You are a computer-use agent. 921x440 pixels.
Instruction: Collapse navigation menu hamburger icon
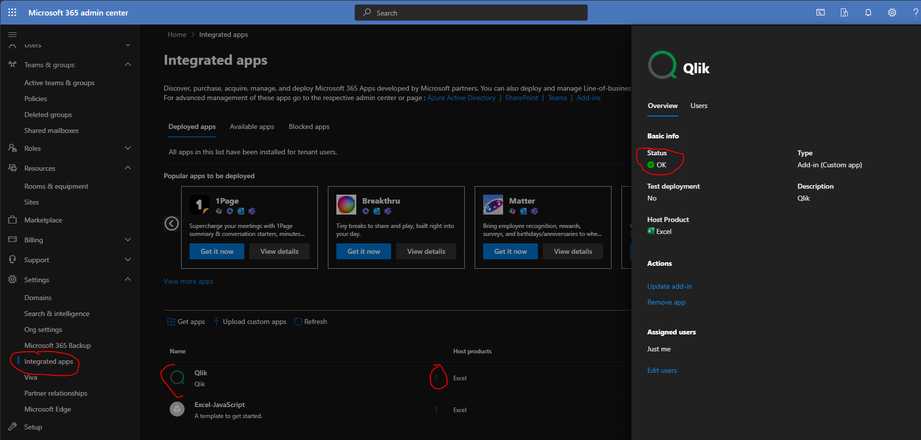[x=12, y=35]
